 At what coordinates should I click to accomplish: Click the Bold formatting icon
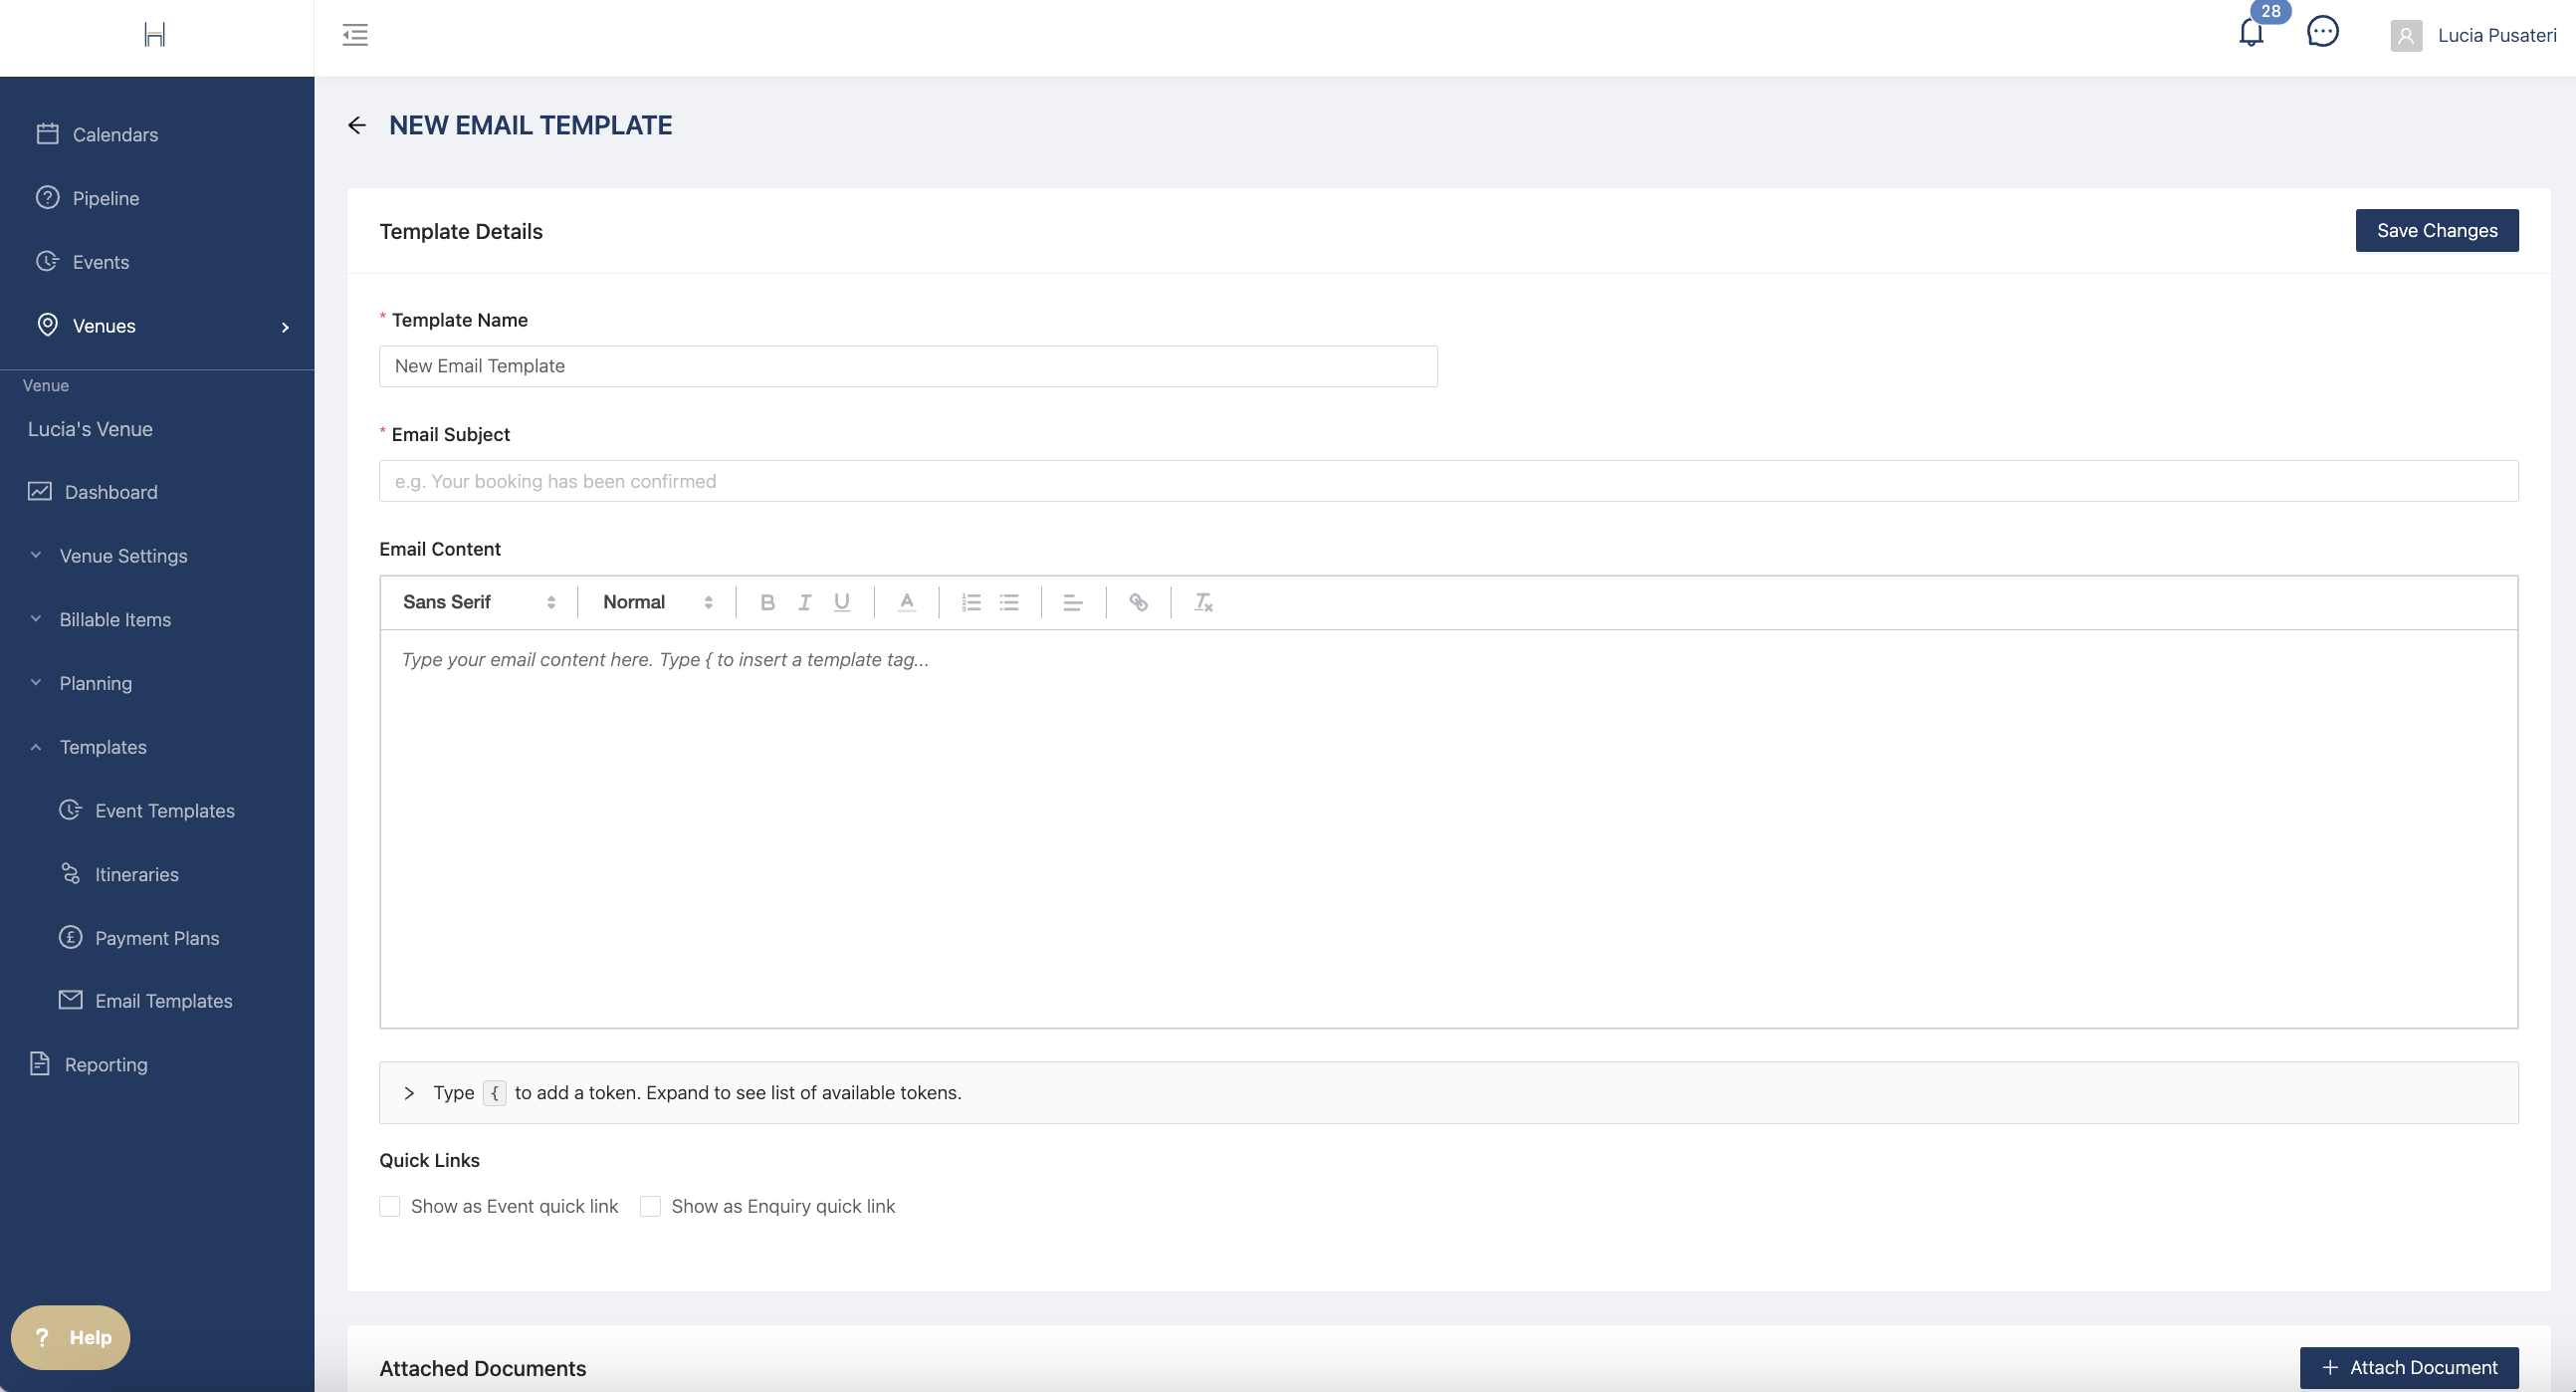(767, 602)
